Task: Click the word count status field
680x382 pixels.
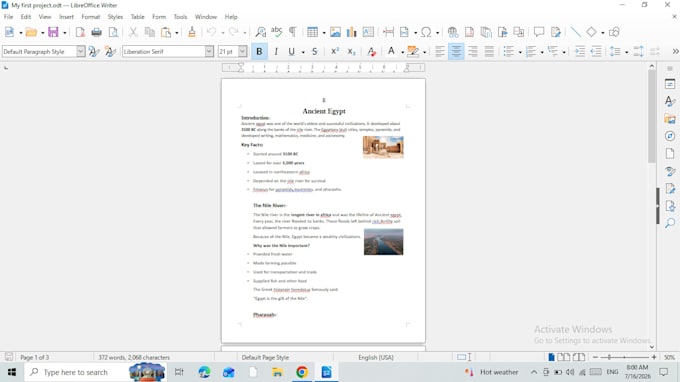Action: click(134, 357)
